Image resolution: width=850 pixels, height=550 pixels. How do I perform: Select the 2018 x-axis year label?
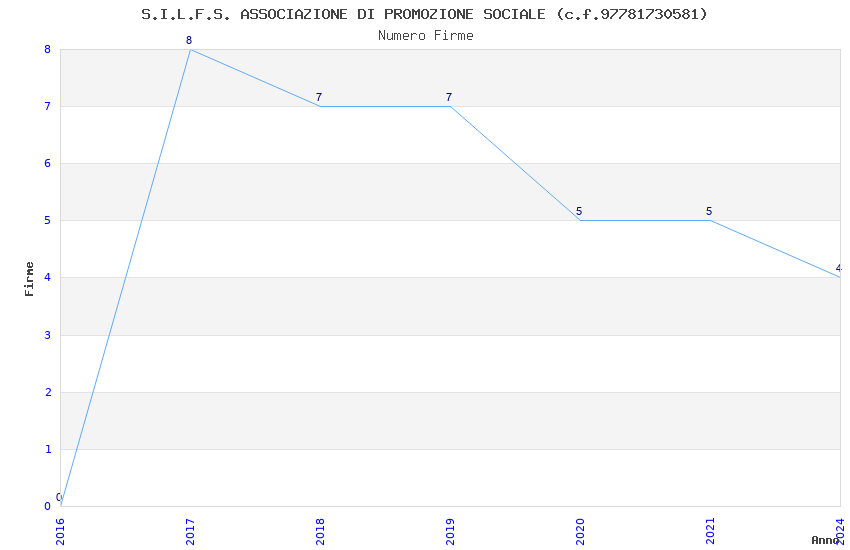click(320, 532)
